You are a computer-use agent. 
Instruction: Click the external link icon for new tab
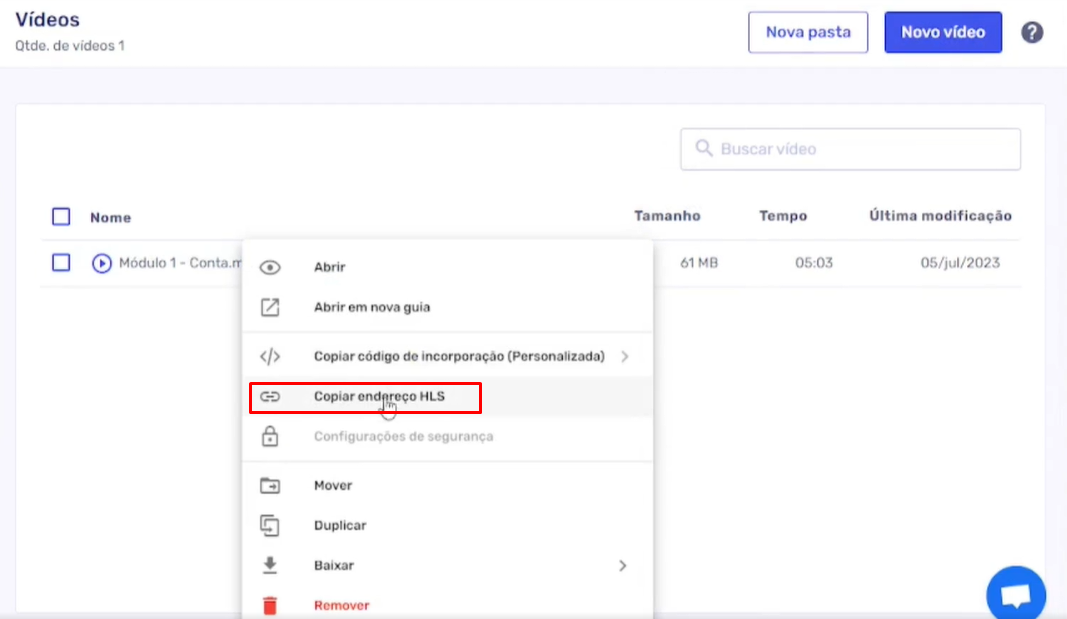pos(270,308)
